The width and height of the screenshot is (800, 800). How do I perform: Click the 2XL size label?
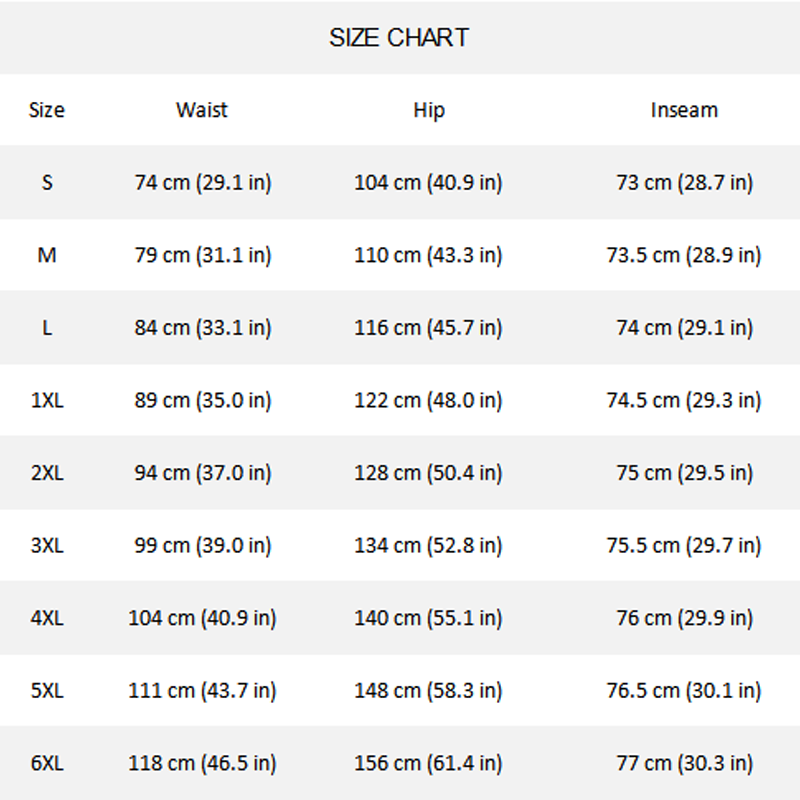(x=47, y=473)
